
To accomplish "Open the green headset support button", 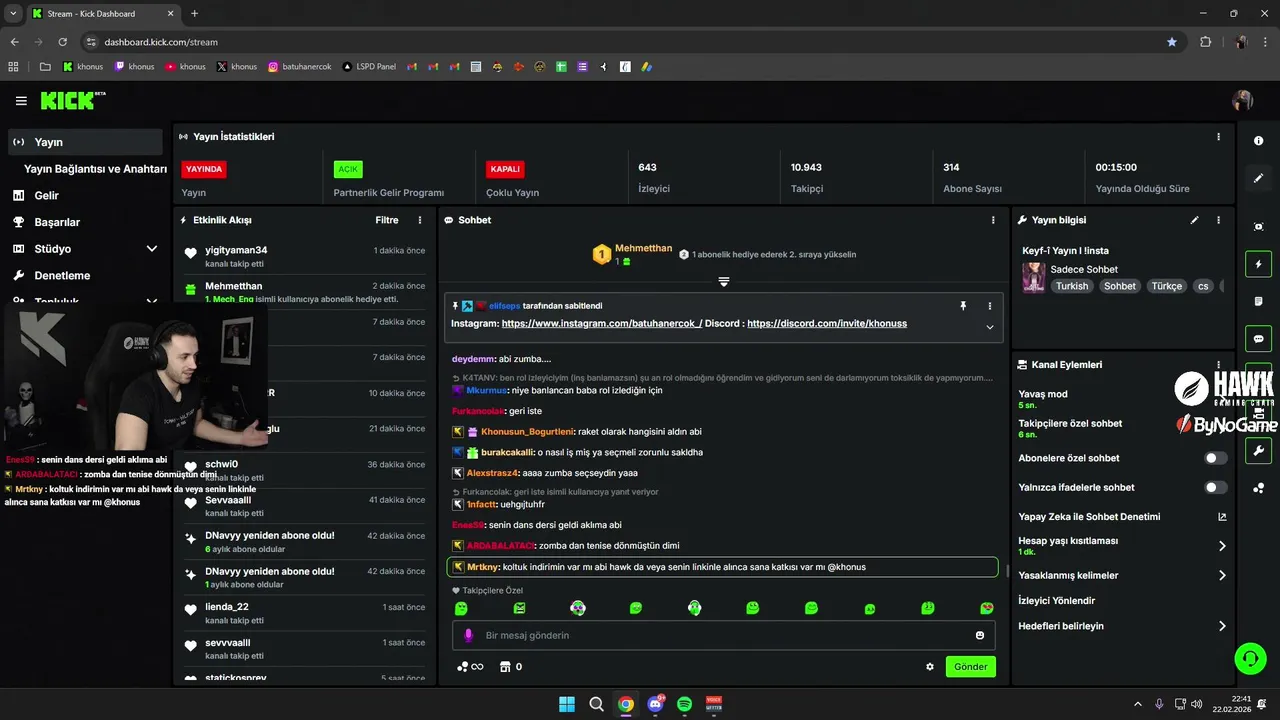I will pyautogui.click(x=1250, y=658).
